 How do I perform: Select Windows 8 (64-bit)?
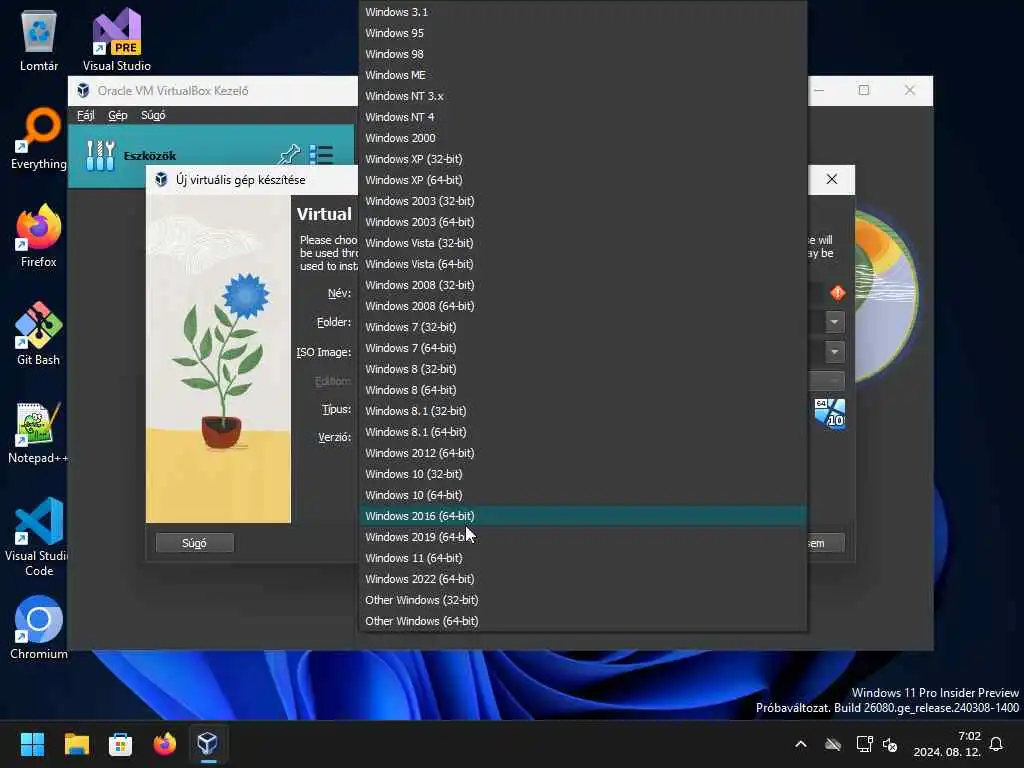(583, 390)
